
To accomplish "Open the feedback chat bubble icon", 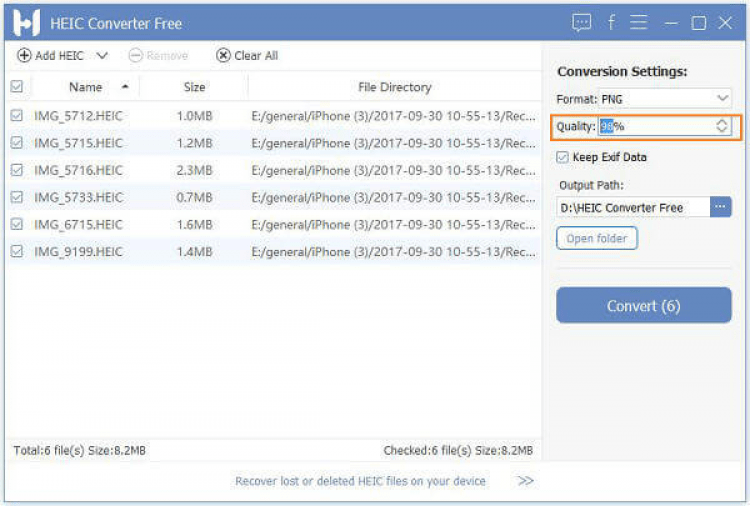I will [x=582, y=22].
